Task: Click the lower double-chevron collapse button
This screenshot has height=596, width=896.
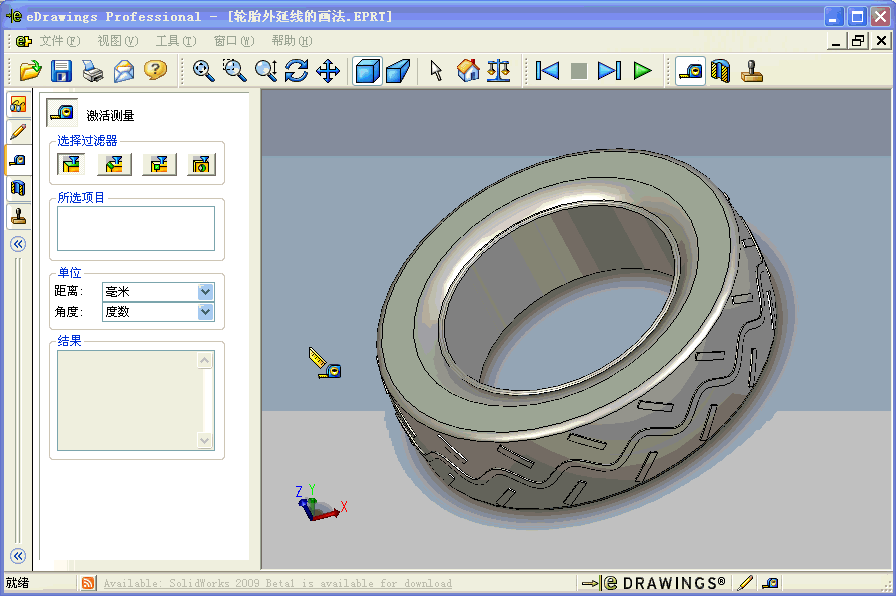Action: point(18,555)
